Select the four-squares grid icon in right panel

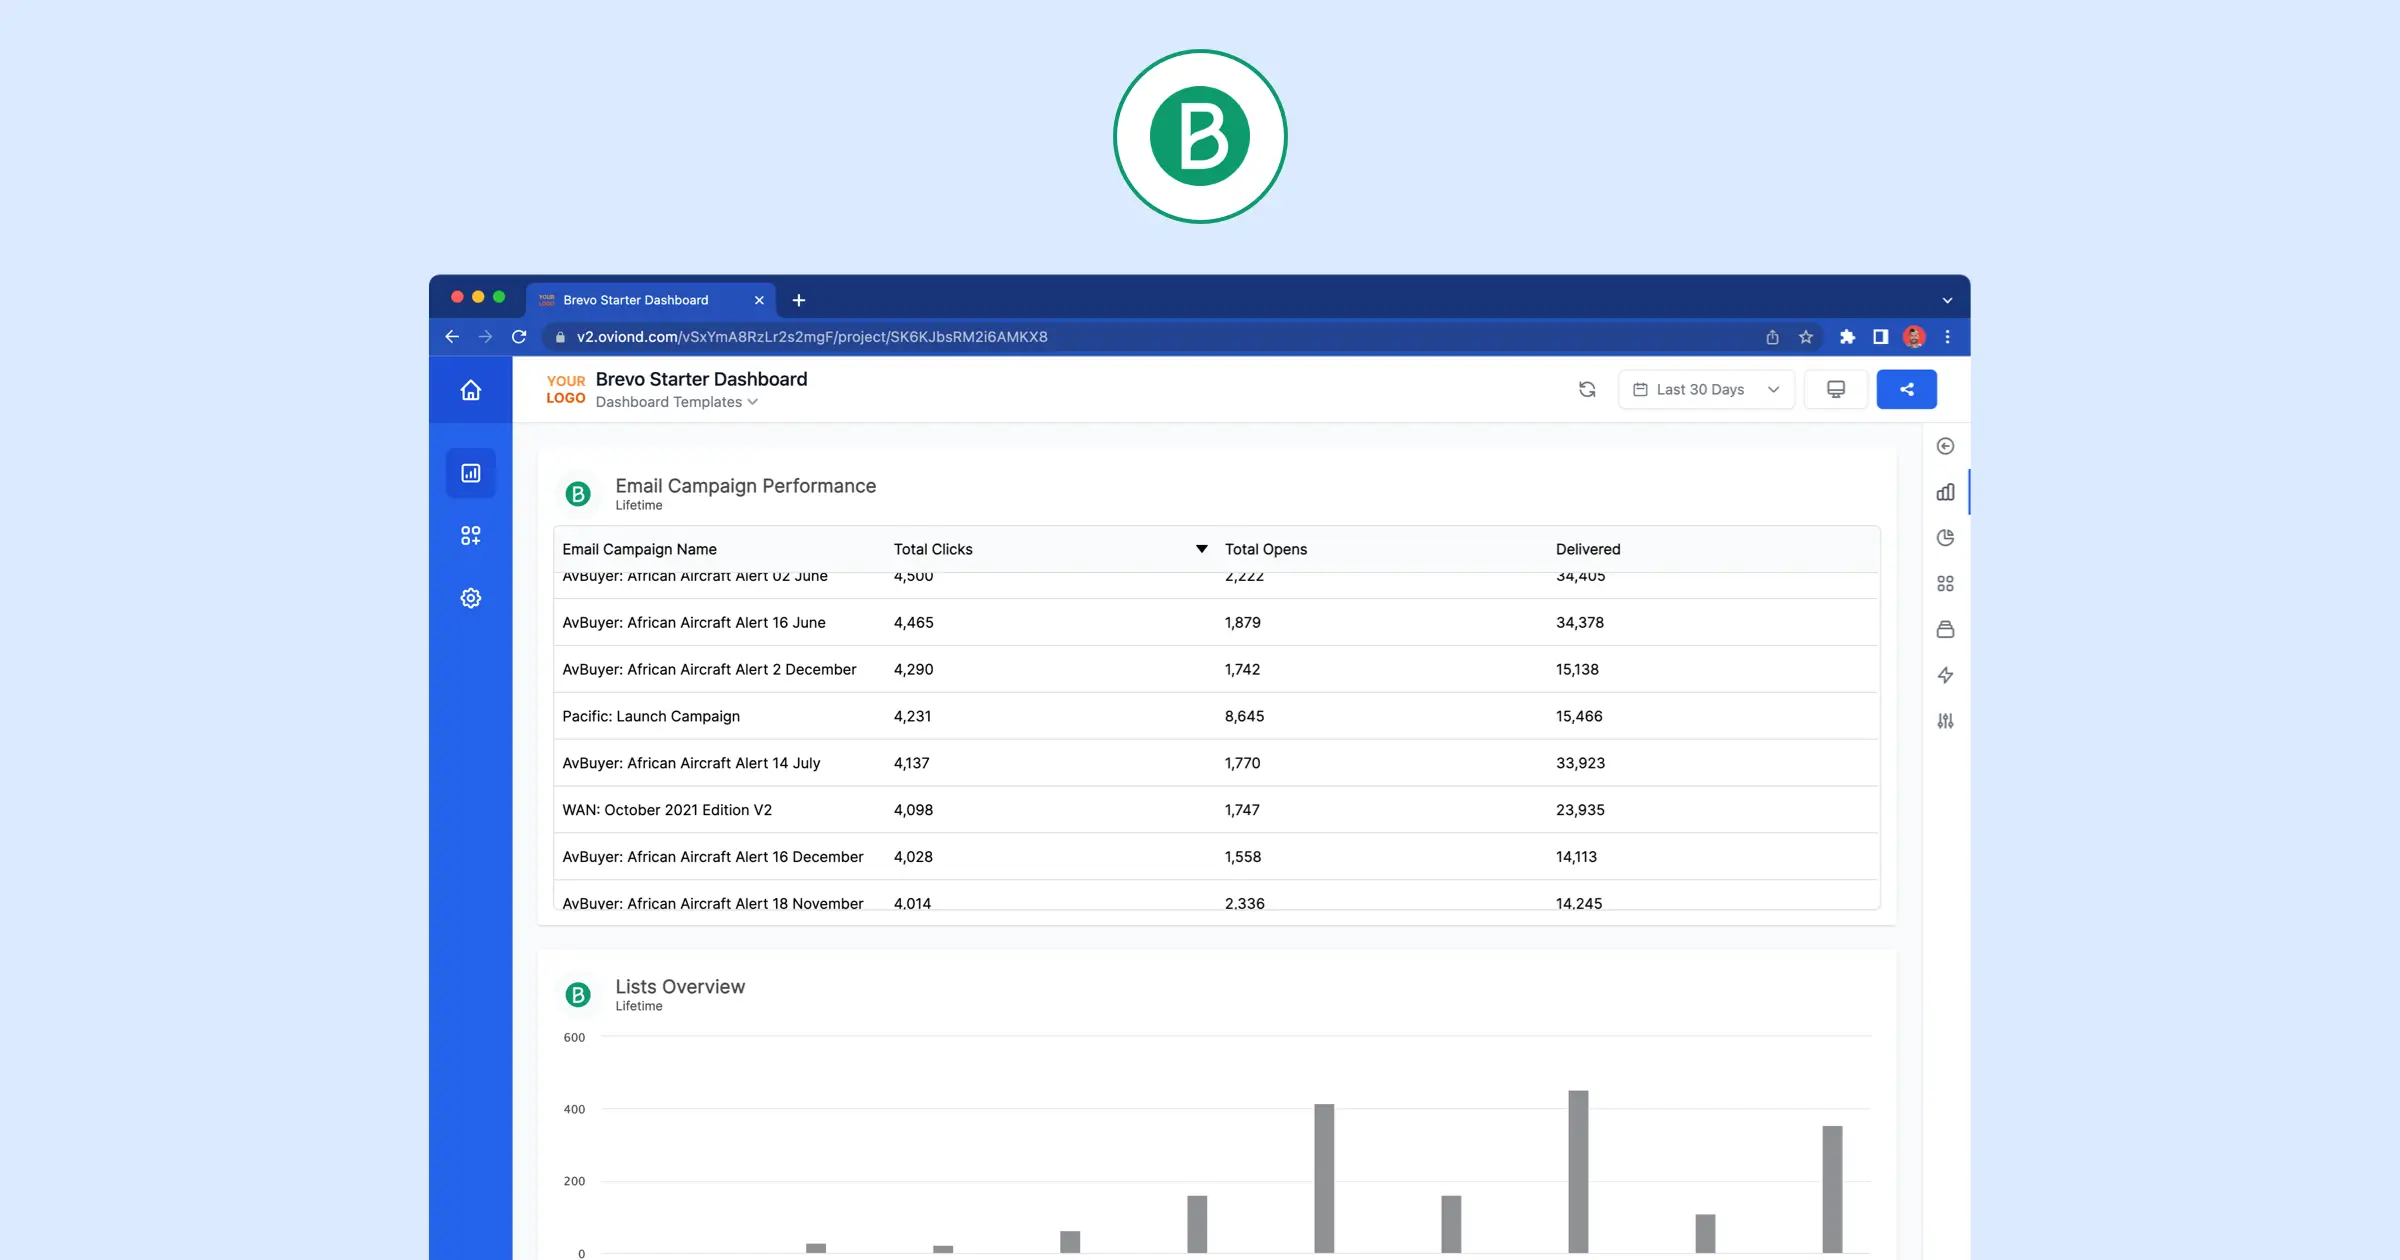[x=1945, y=584]
